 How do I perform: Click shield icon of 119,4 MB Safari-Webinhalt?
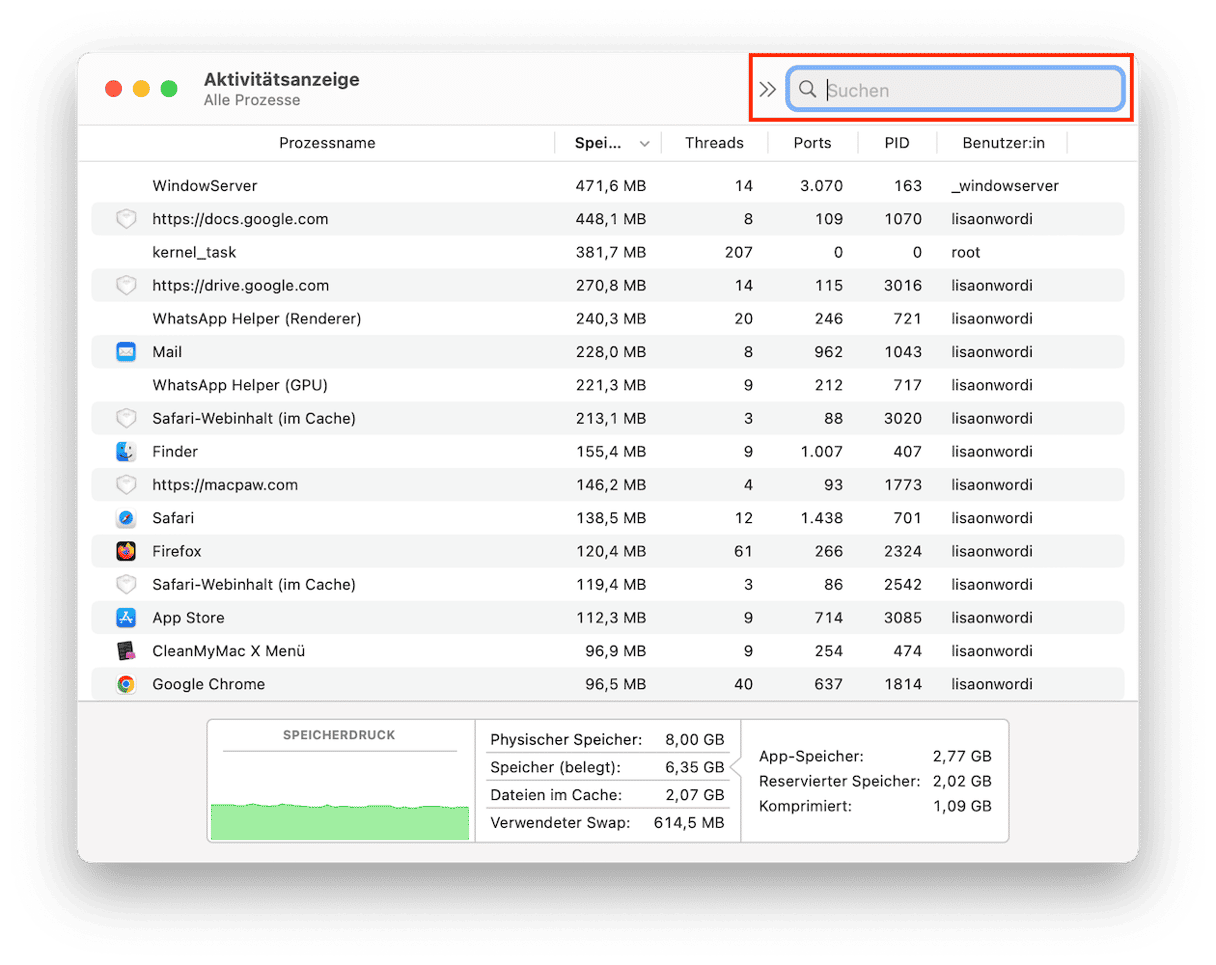pyautogui.click(x=126, y=584)
